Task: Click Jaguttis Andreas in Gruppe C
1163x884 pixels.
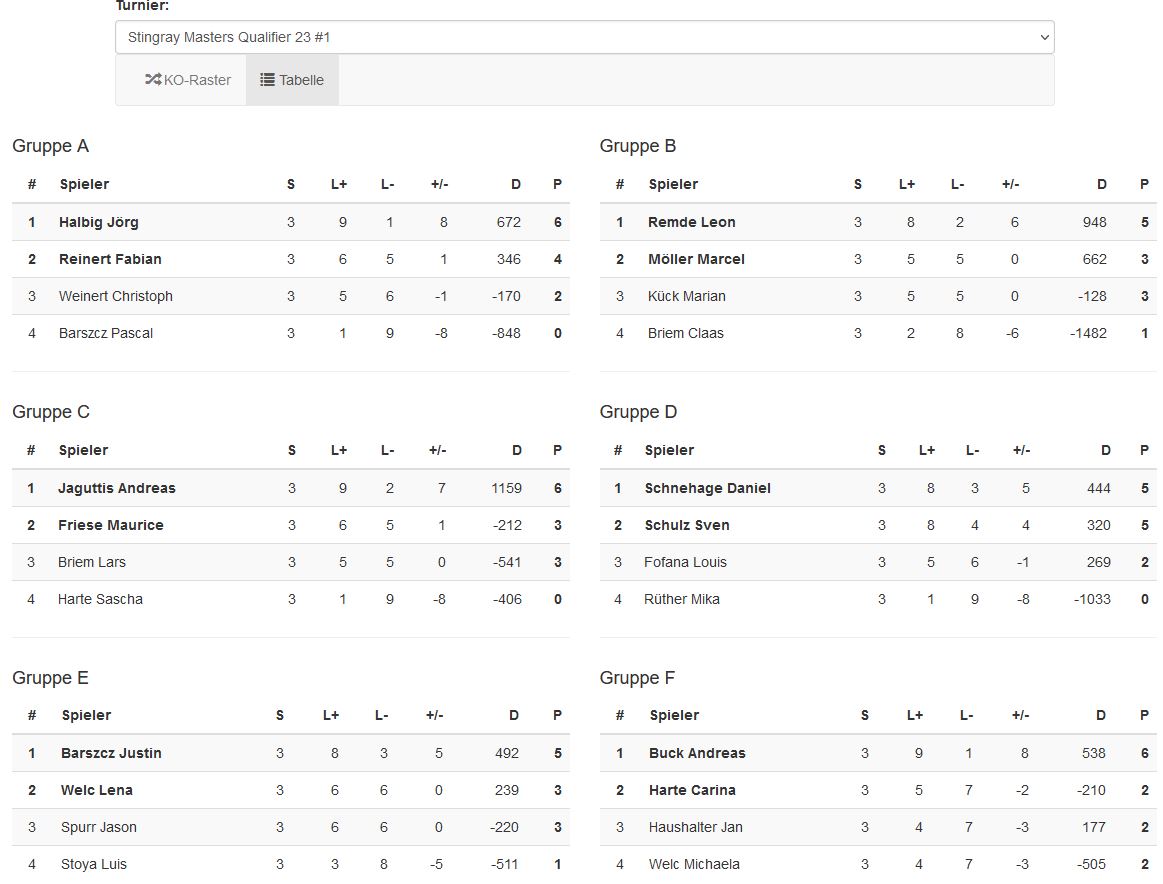Action: (116, 488)
